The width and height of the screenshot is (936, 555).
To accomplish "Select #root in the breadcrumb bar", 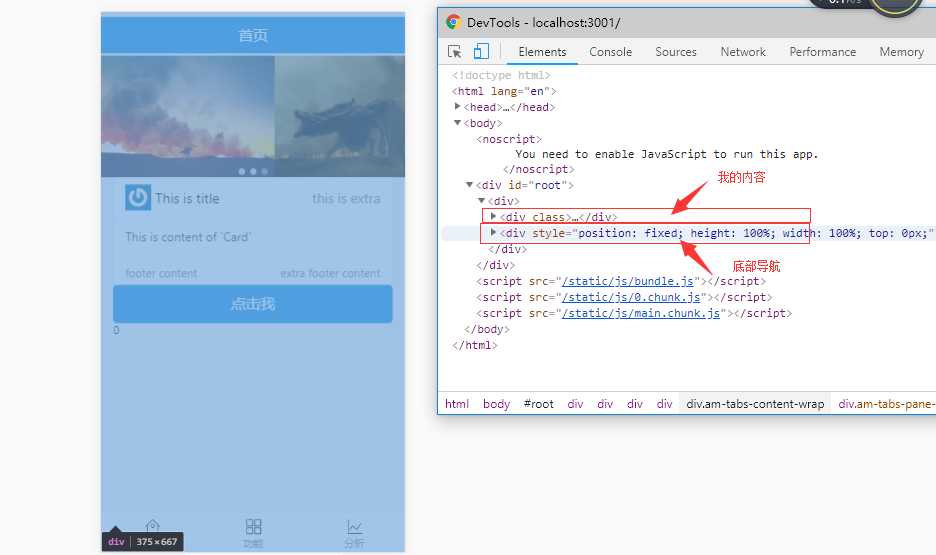I will pos(538,404).
